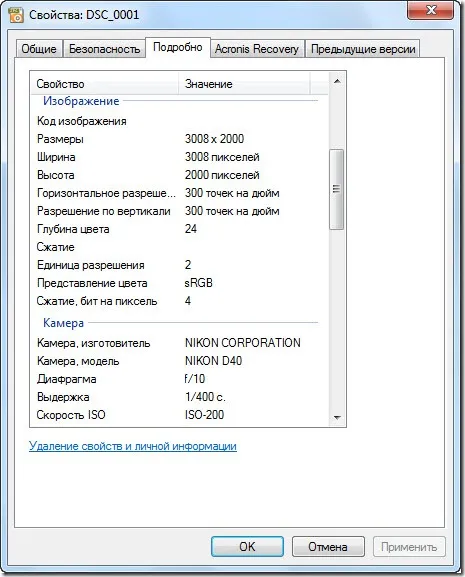Go to the Предыдущие версии tab
This screenshot has width=465, height=577.
coord(363,49)
